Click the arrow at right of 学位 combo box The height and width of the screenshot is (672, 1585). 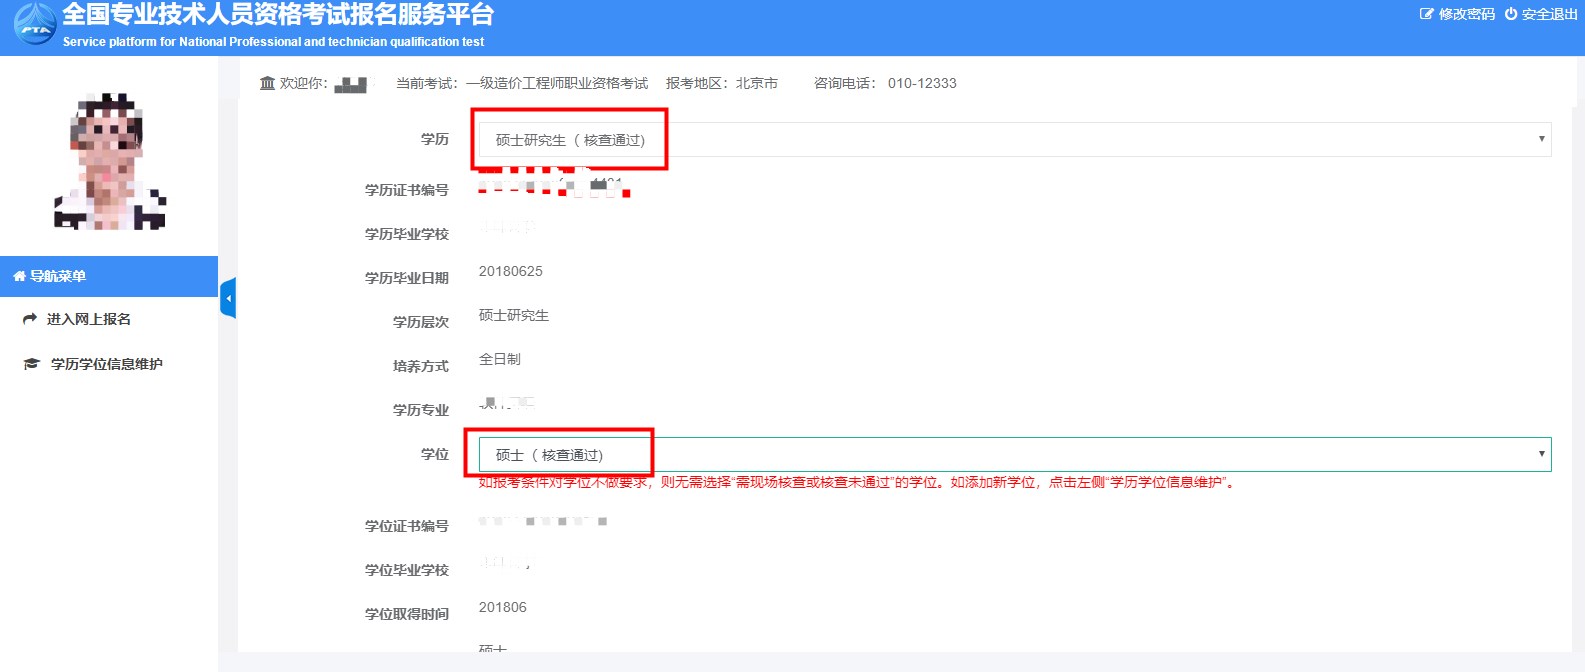[x=1541, y=454]
